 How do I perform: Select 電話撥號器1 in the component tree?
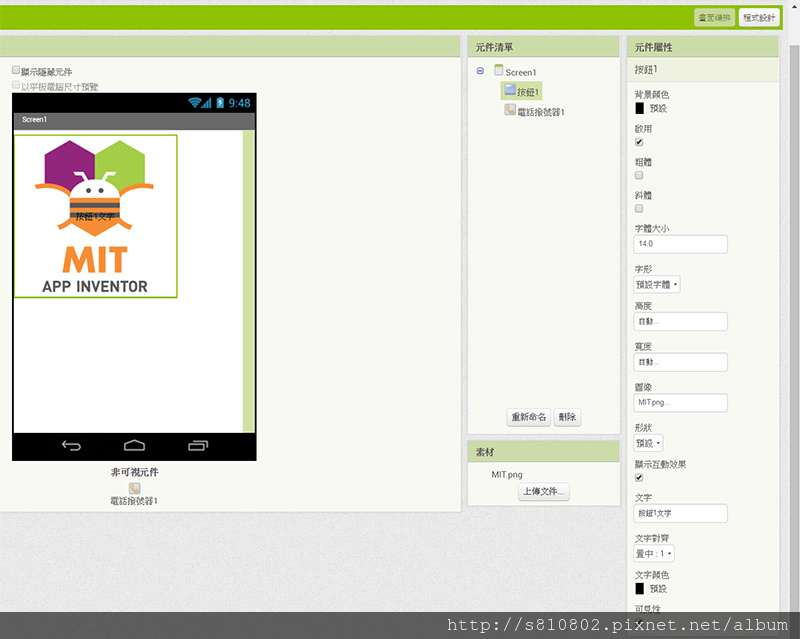[x=541, y=112]
